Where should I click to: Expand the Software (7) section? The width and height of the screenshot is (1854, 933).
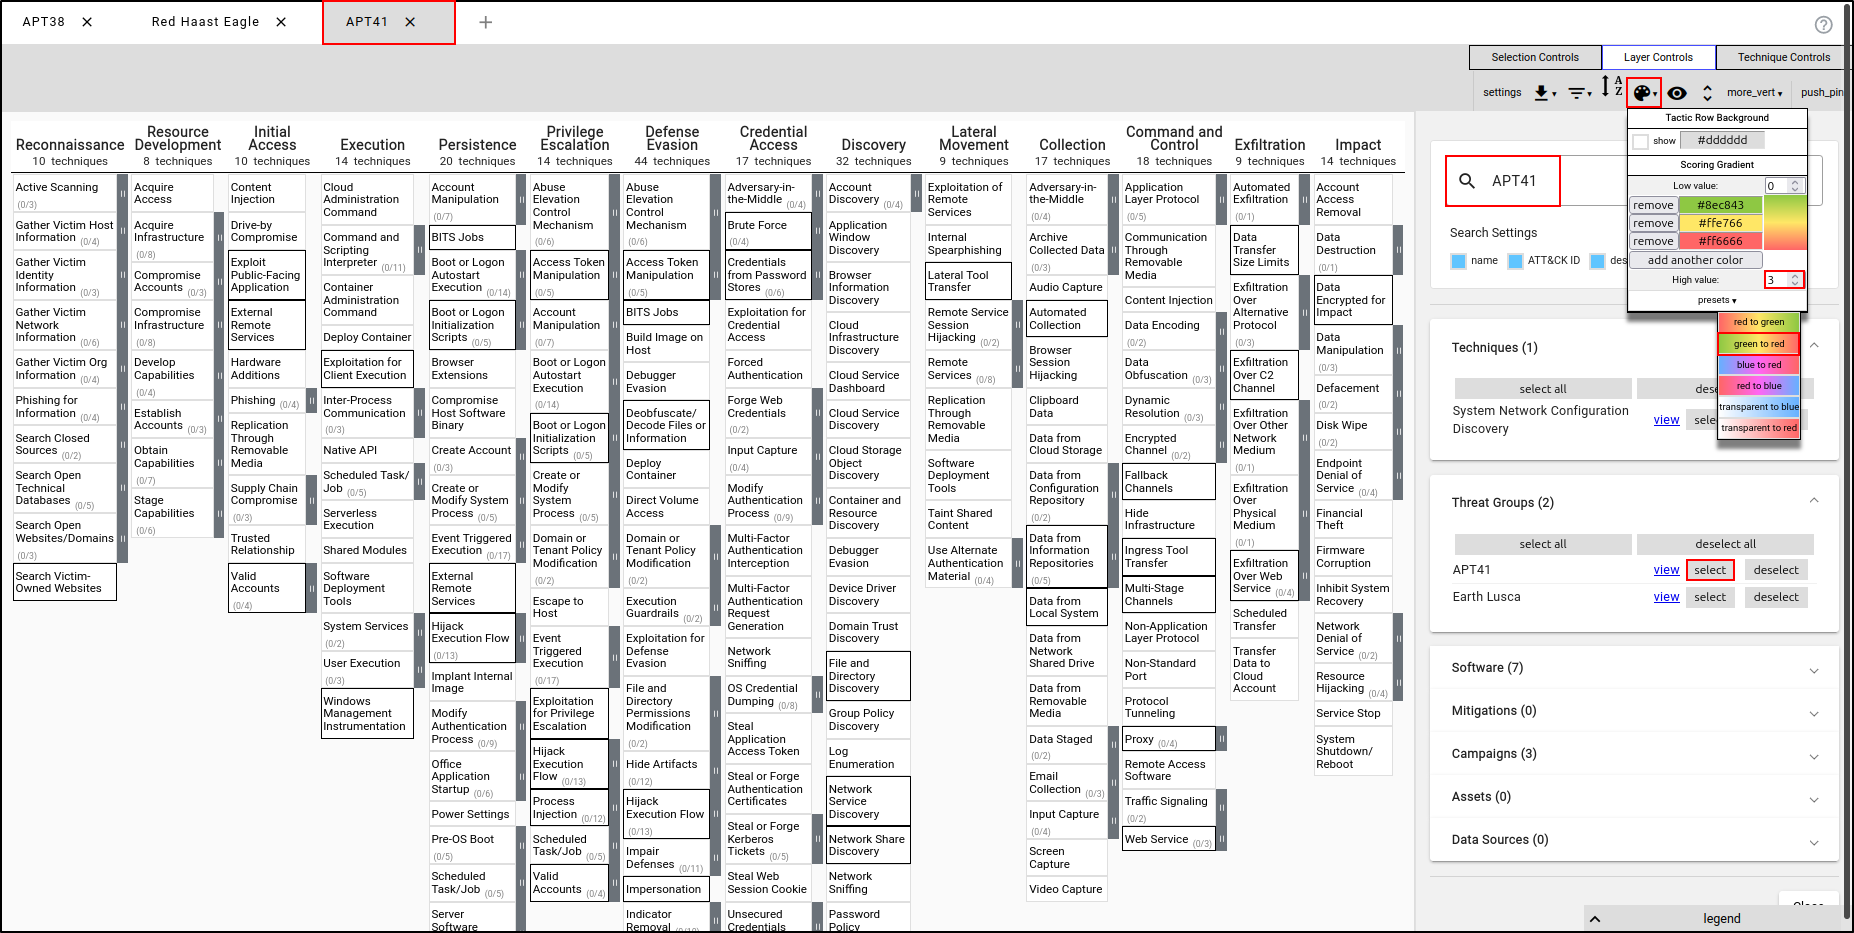point(1814,671)
